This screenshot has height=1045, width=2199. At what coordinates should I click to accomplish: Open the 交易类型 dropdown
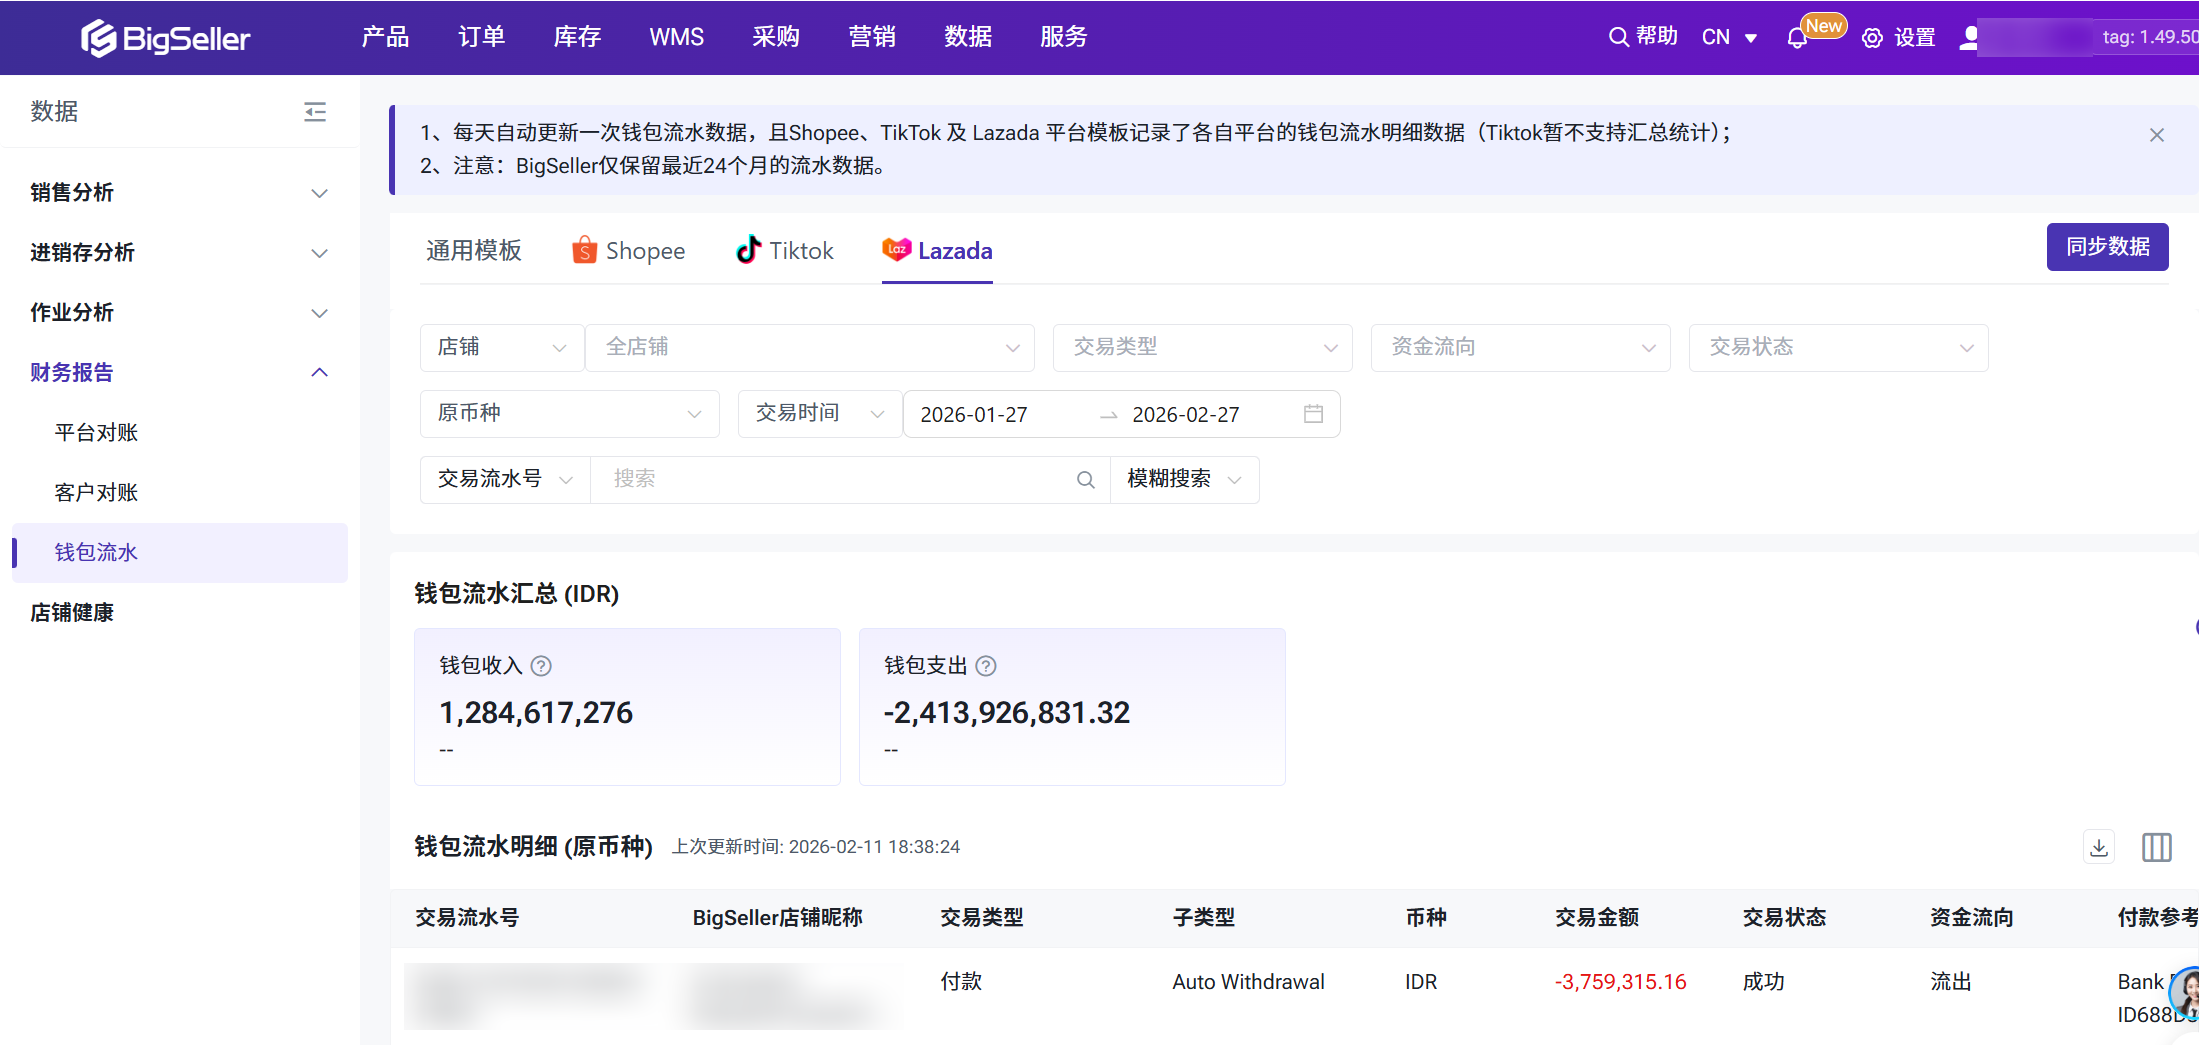(1202, 347)
